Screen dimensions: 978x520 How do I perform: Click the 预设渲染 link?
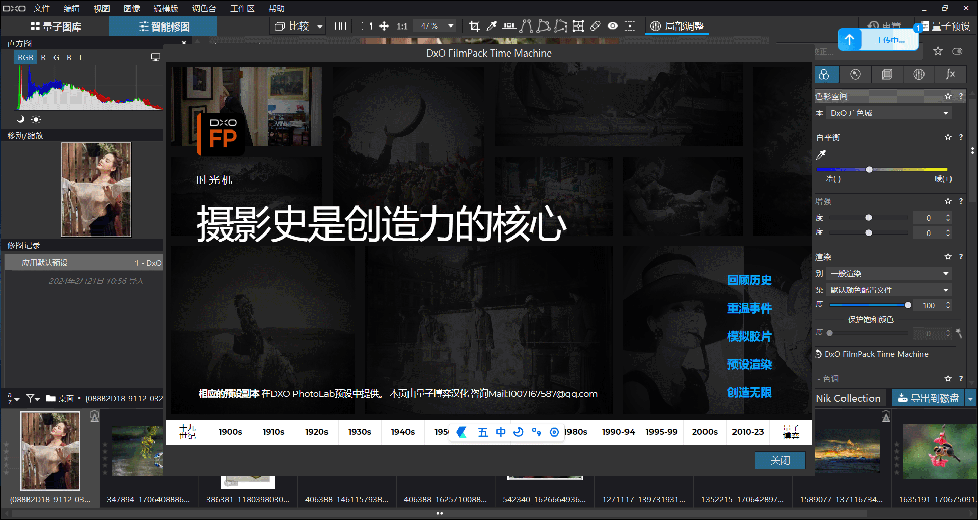coord(749,364)
